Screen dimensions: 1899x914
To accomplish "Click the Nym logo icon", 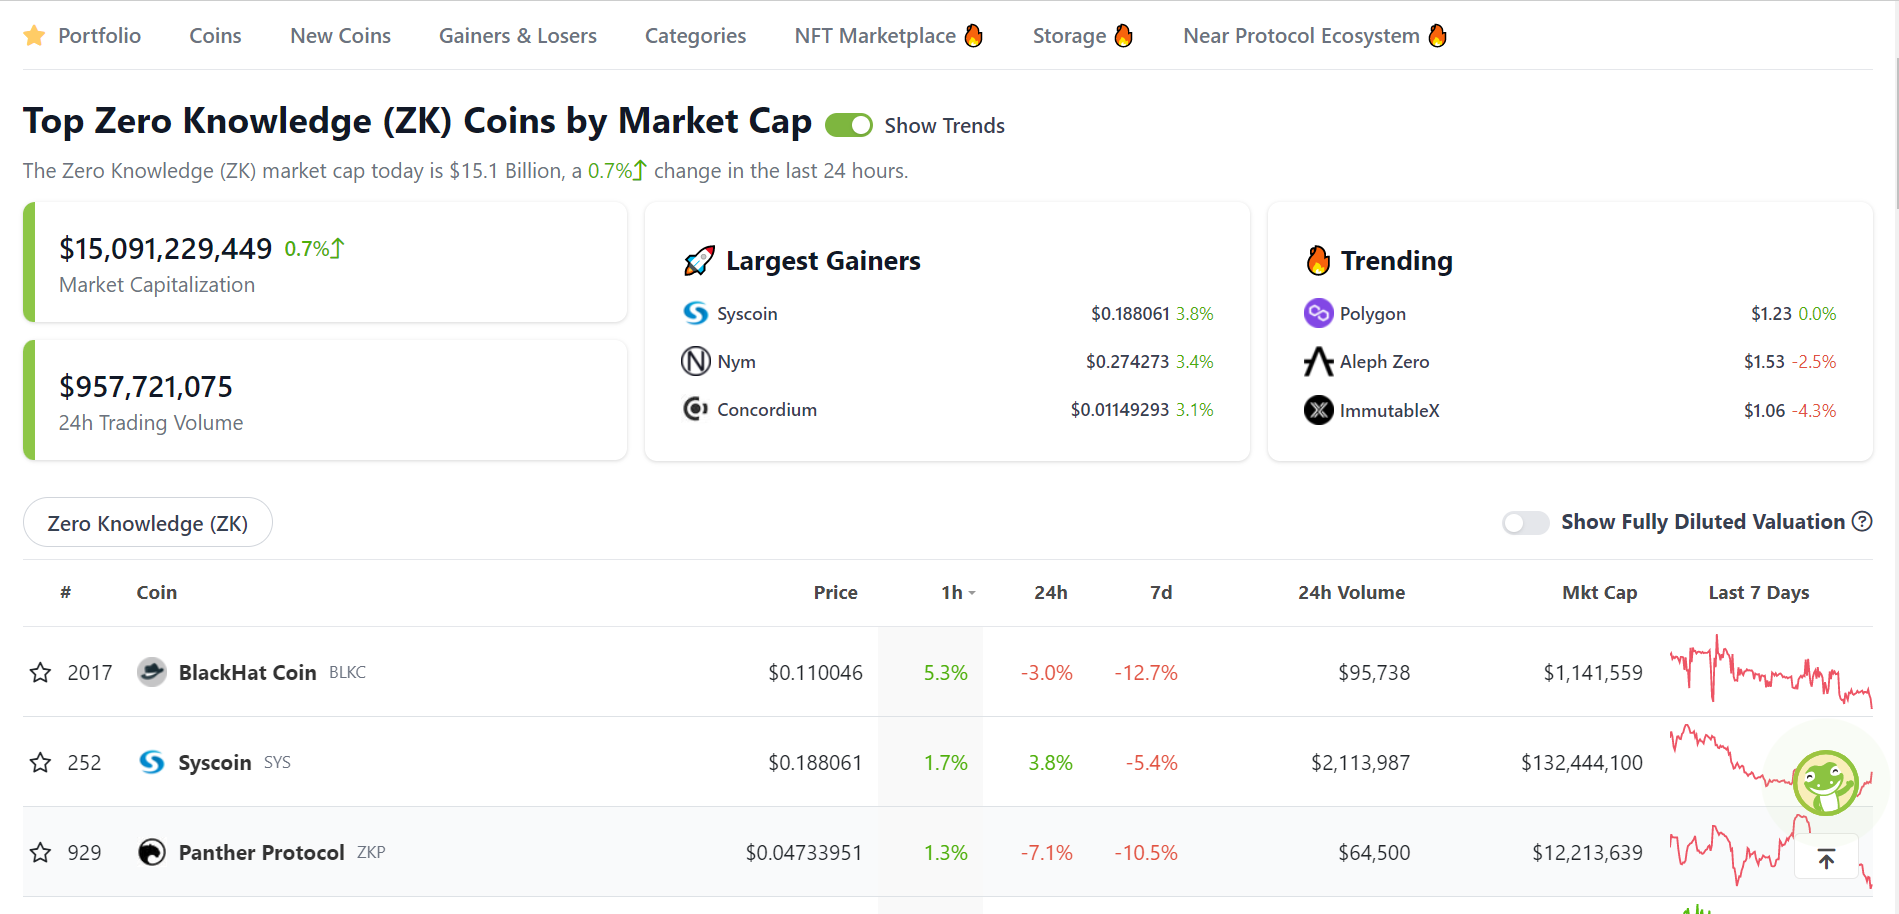I will [x=696, y=361].
